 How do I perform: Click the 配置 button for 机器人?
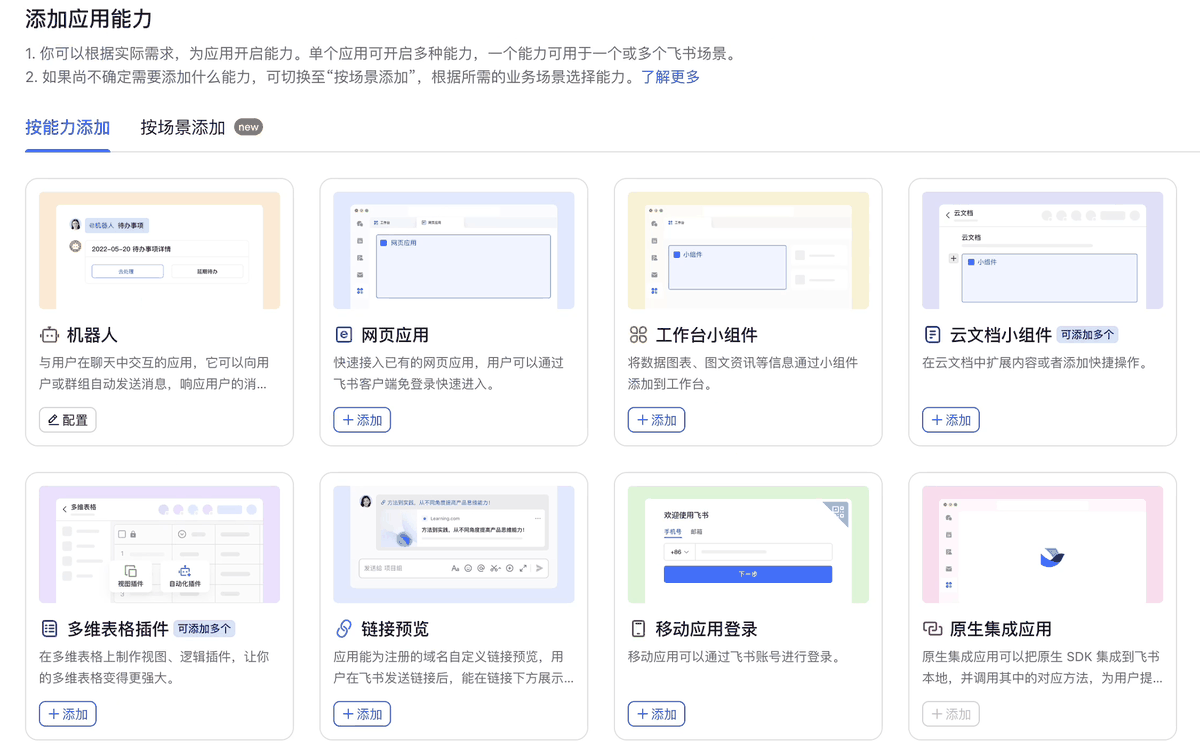[x=68, y=420]
